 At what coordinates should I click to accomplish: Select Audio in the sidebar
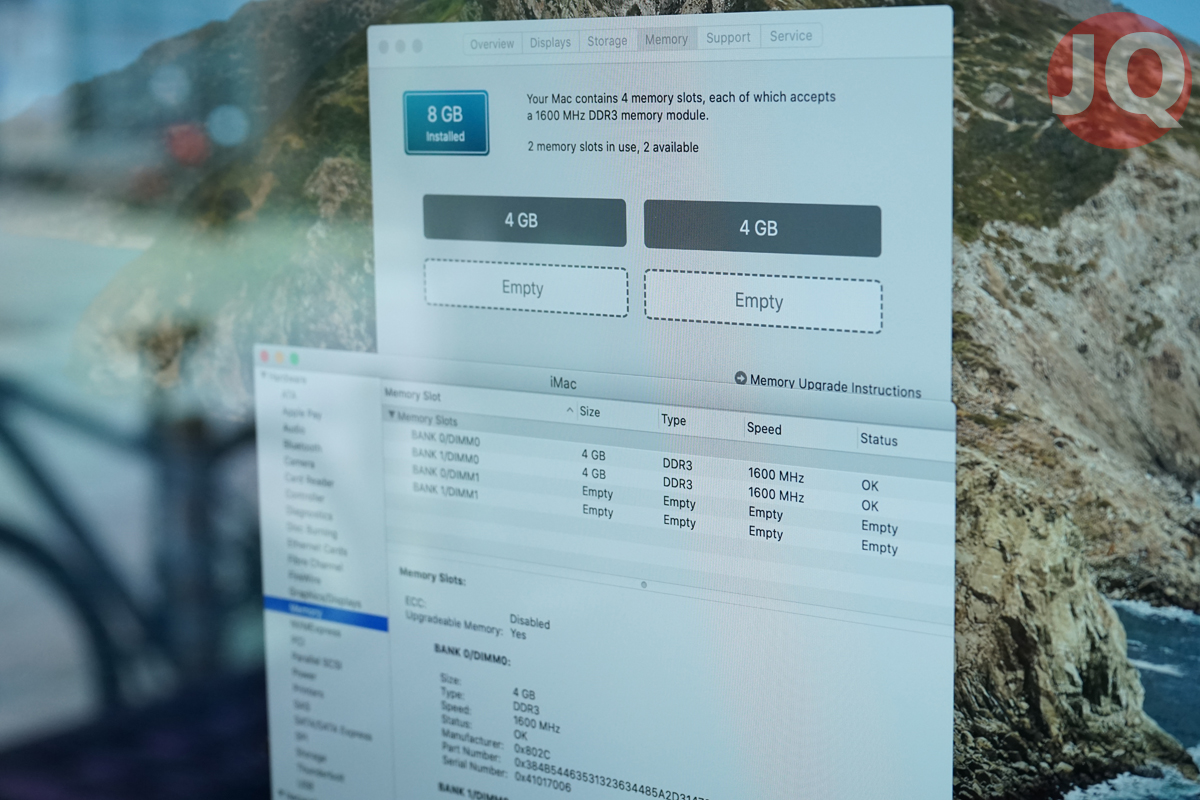pos(293,429)
